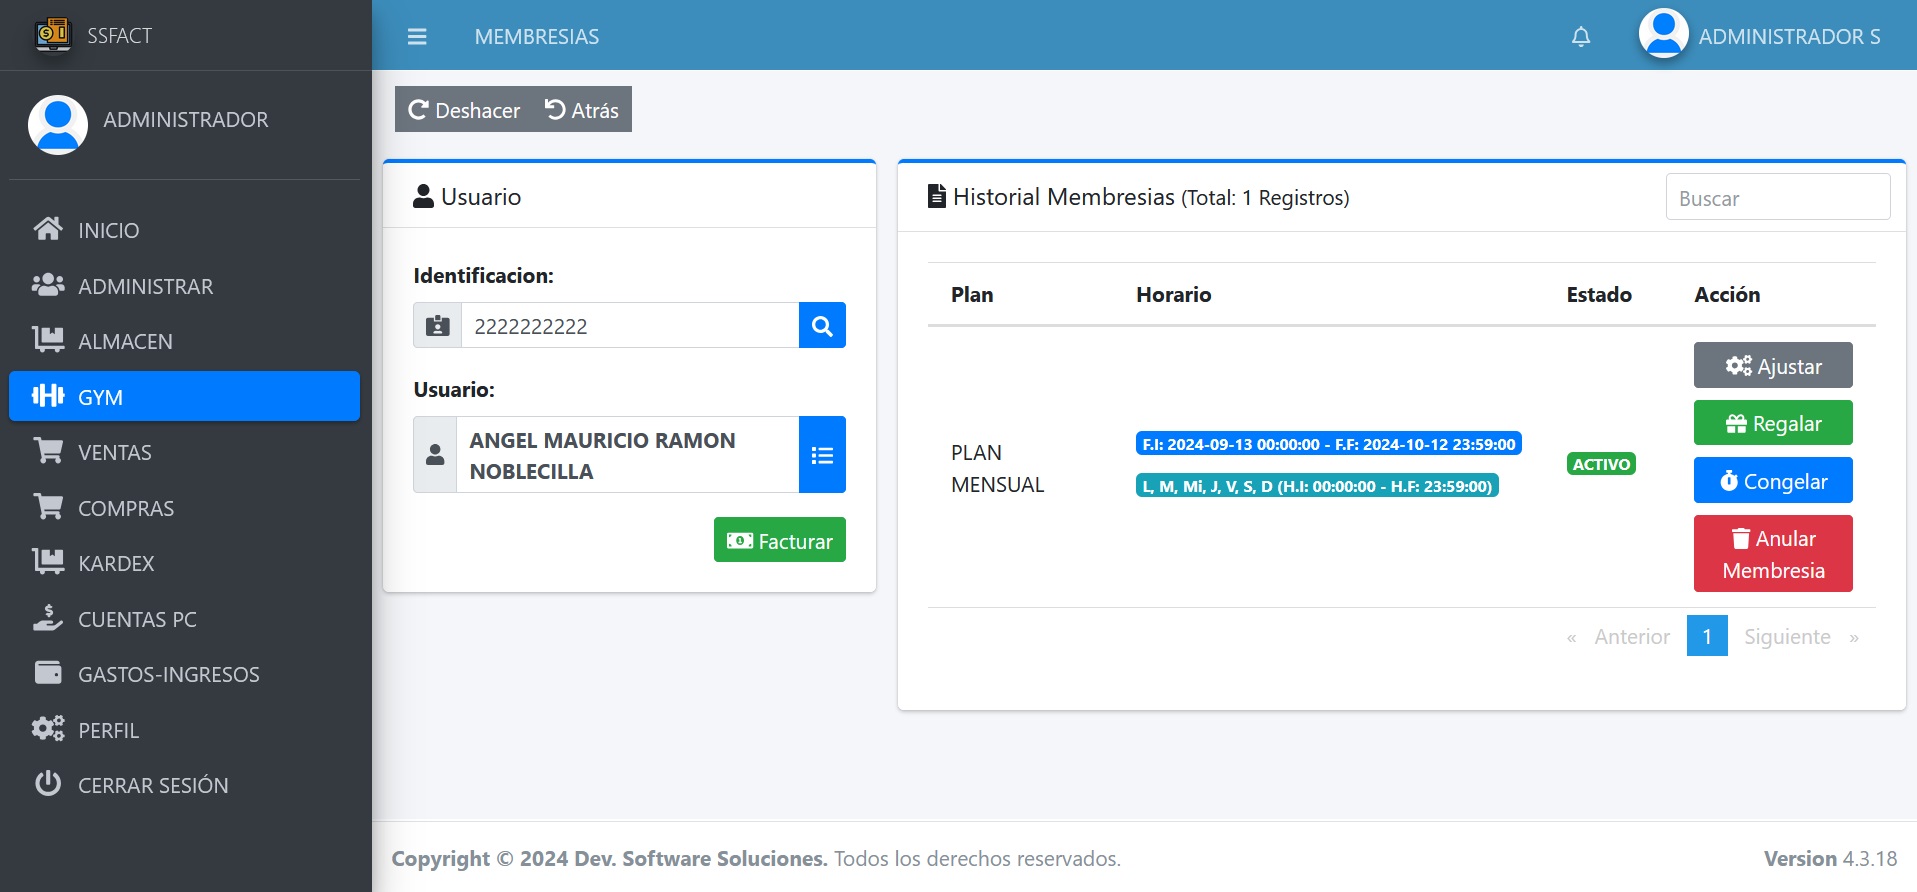Open the notifications bell
Screen dimensions: 1917x892
(x=1580, y=37)
